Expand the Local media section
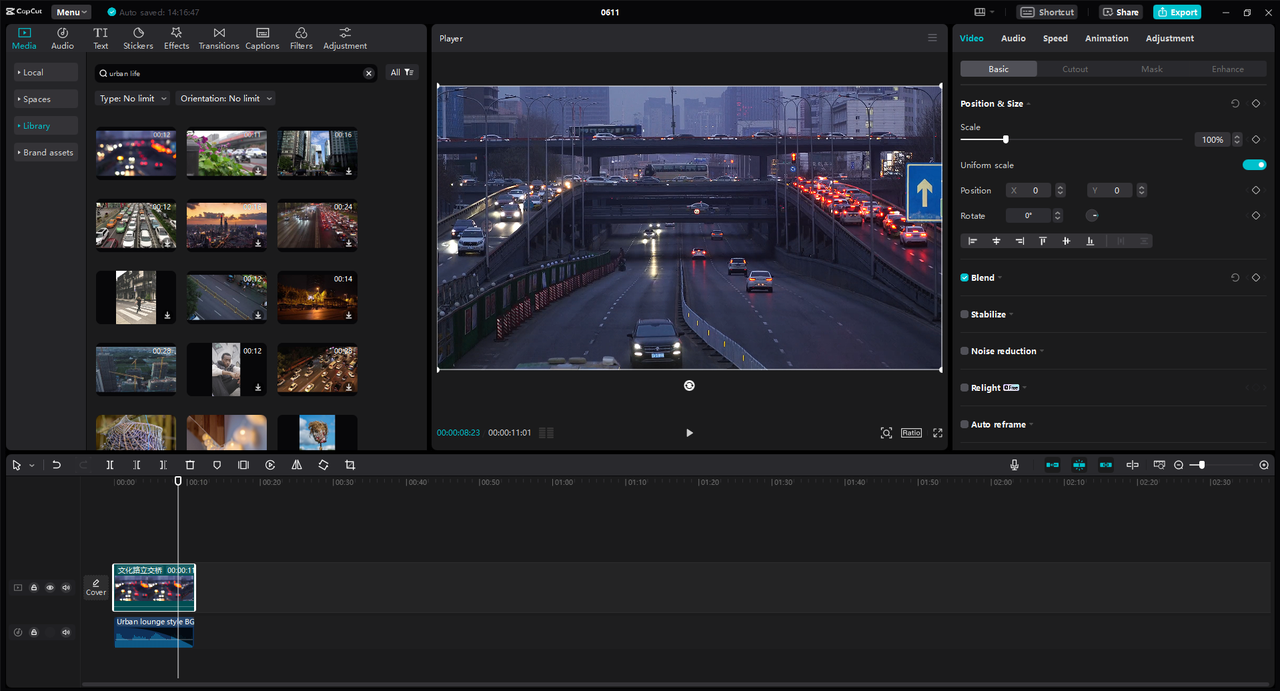The width and height of the screenshot is (1280, 691). tap(46, 72)
